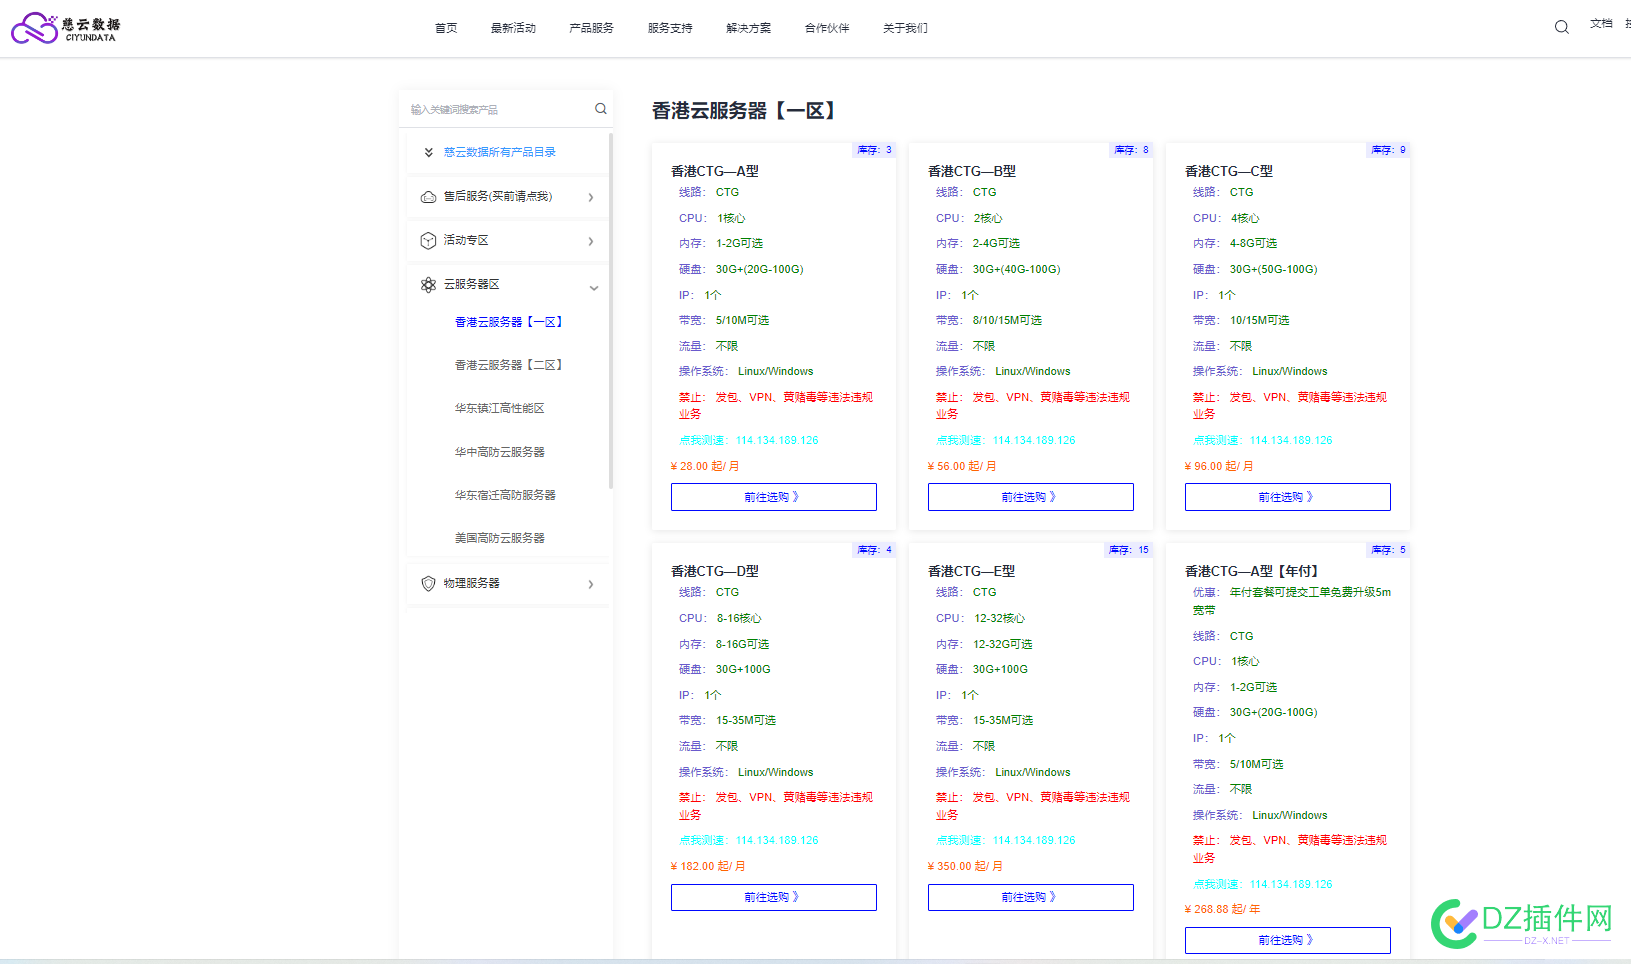Click the cube icon next to 活动专区
The height and width of the screenshot is (964, 1631).
pyautogui.click(x=428, y=241)
